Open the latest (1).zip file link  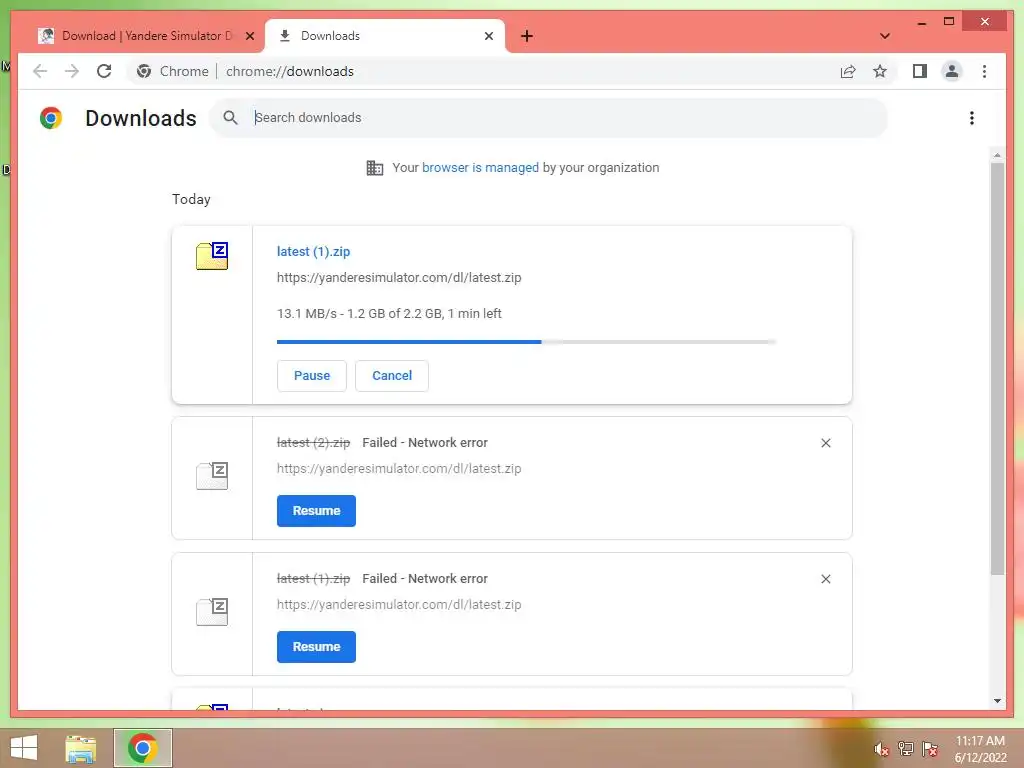pyautogui.click(x=313, y=251)
